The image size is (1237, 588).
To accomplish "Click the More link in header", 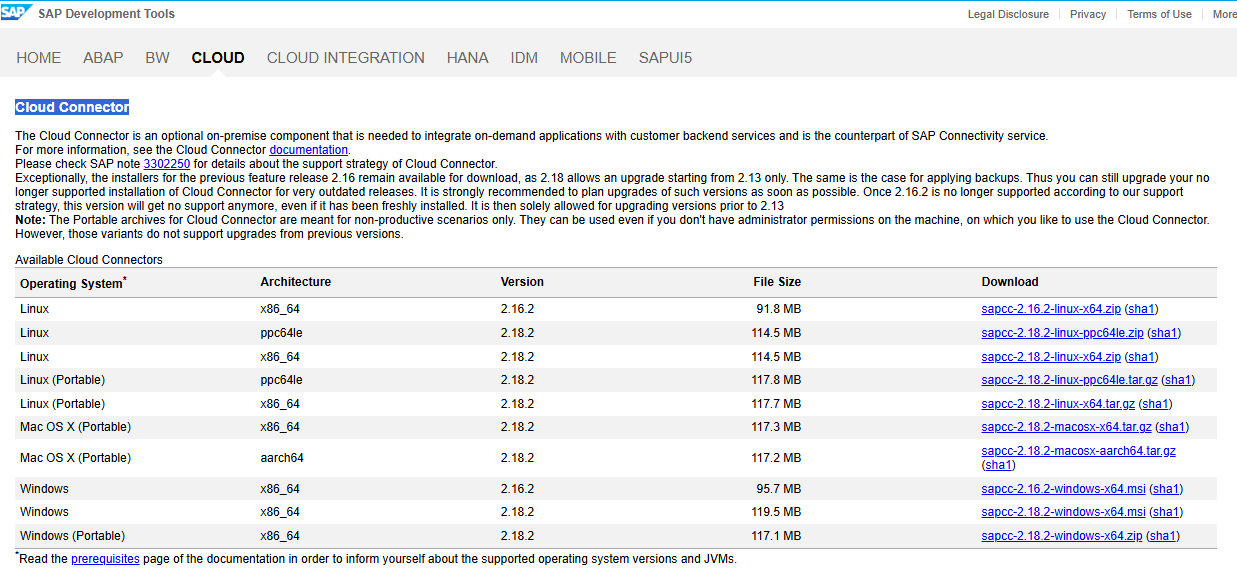I will 1224,14.
